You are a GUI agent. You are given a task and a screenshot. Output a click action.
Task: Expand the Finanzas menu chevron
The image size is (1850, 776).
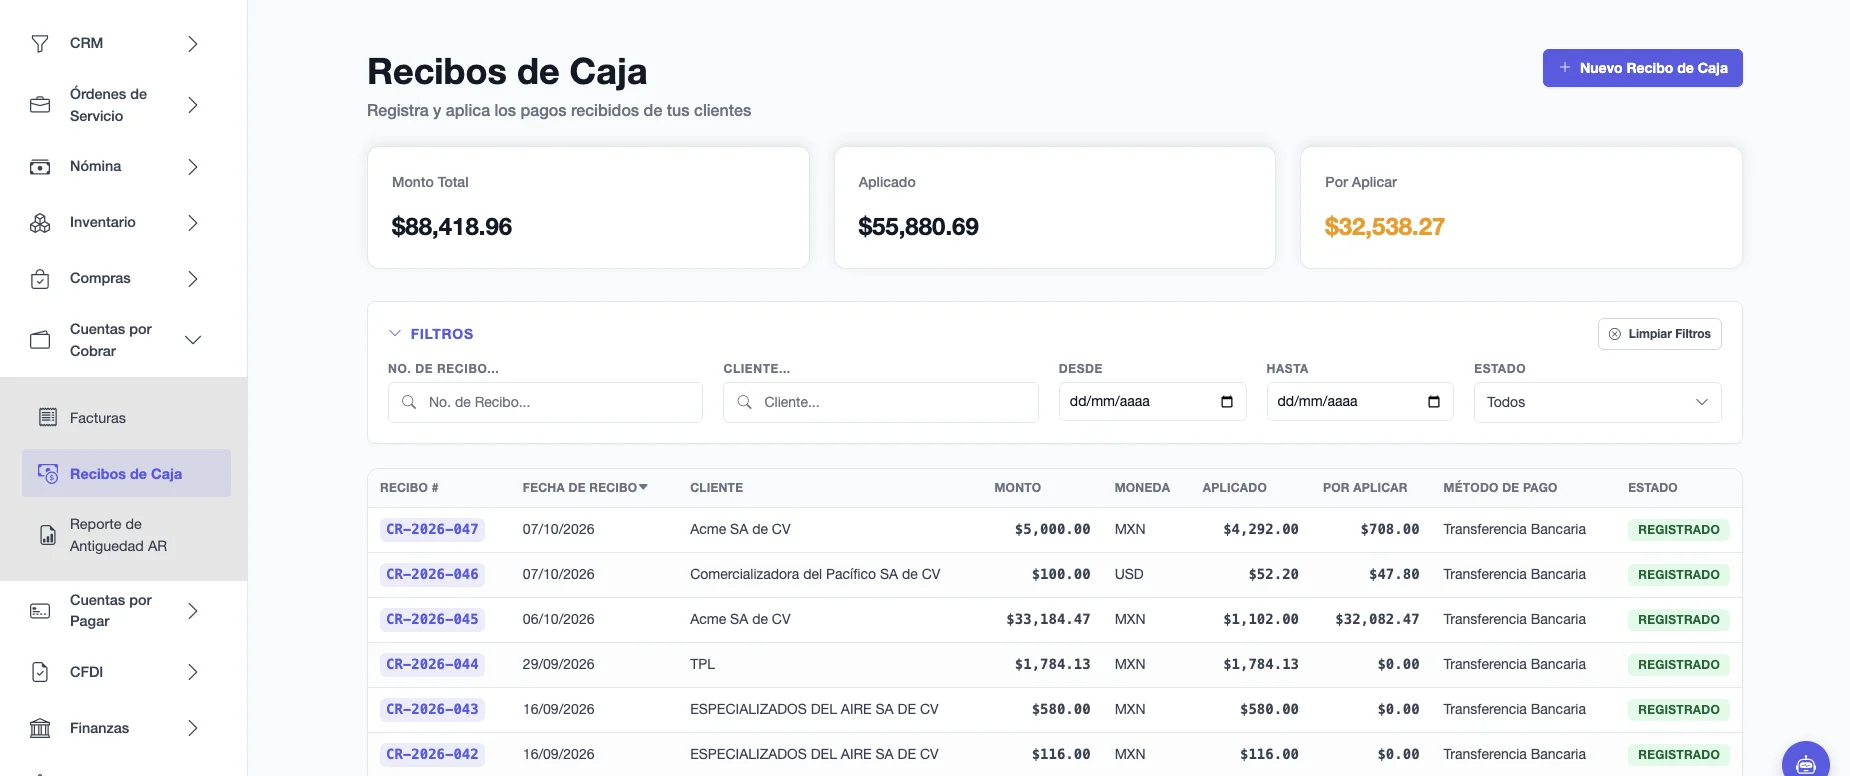(193, 728)
